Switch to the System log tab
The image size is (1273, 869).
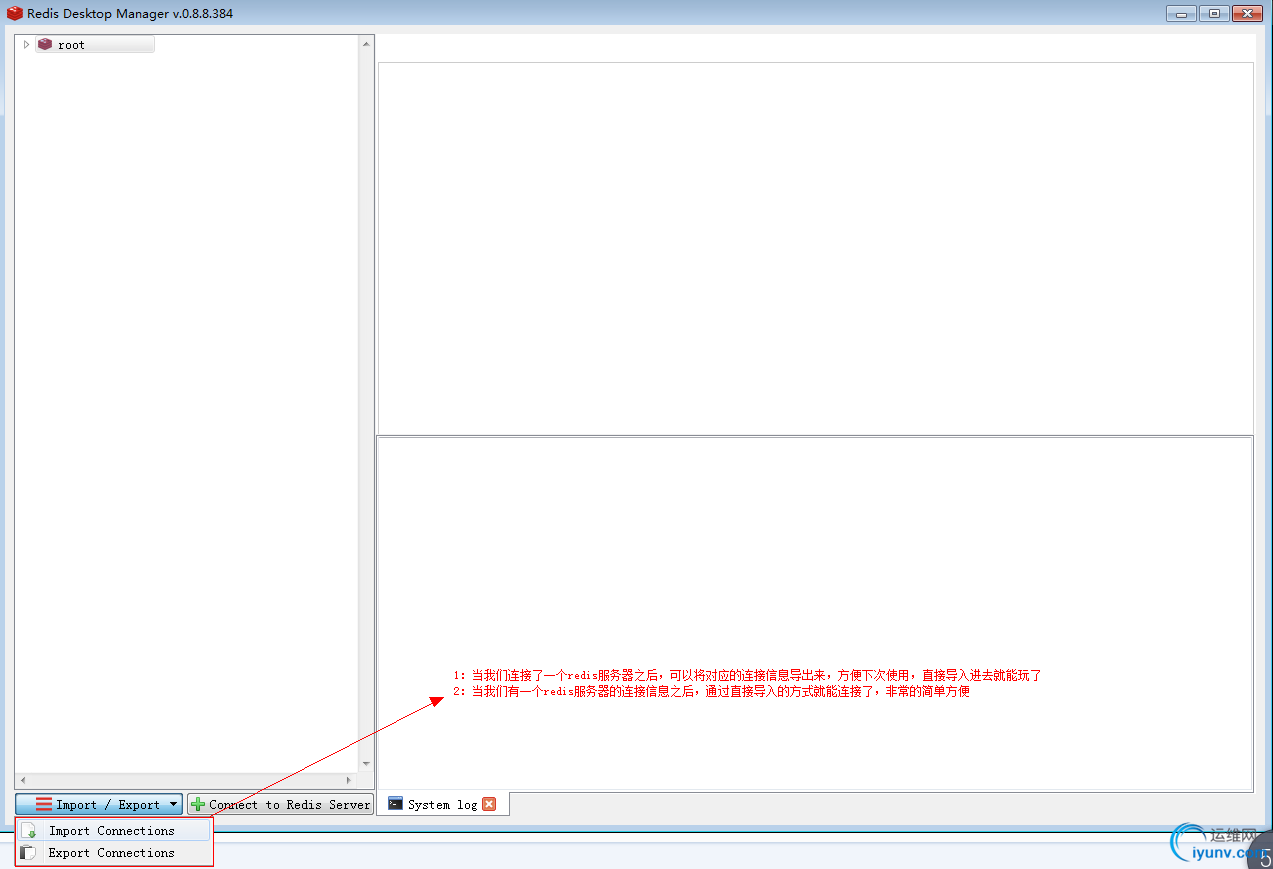[443, 804]
